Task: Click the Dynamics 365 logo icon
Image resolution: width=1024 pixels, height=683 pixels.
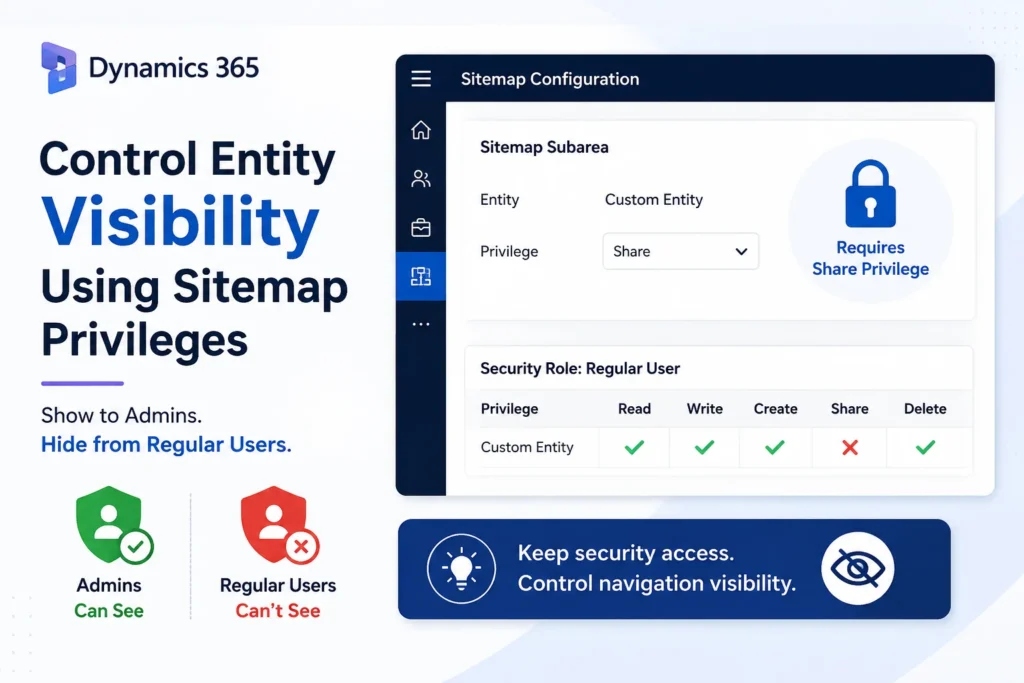Action: [x=59, y=68]
